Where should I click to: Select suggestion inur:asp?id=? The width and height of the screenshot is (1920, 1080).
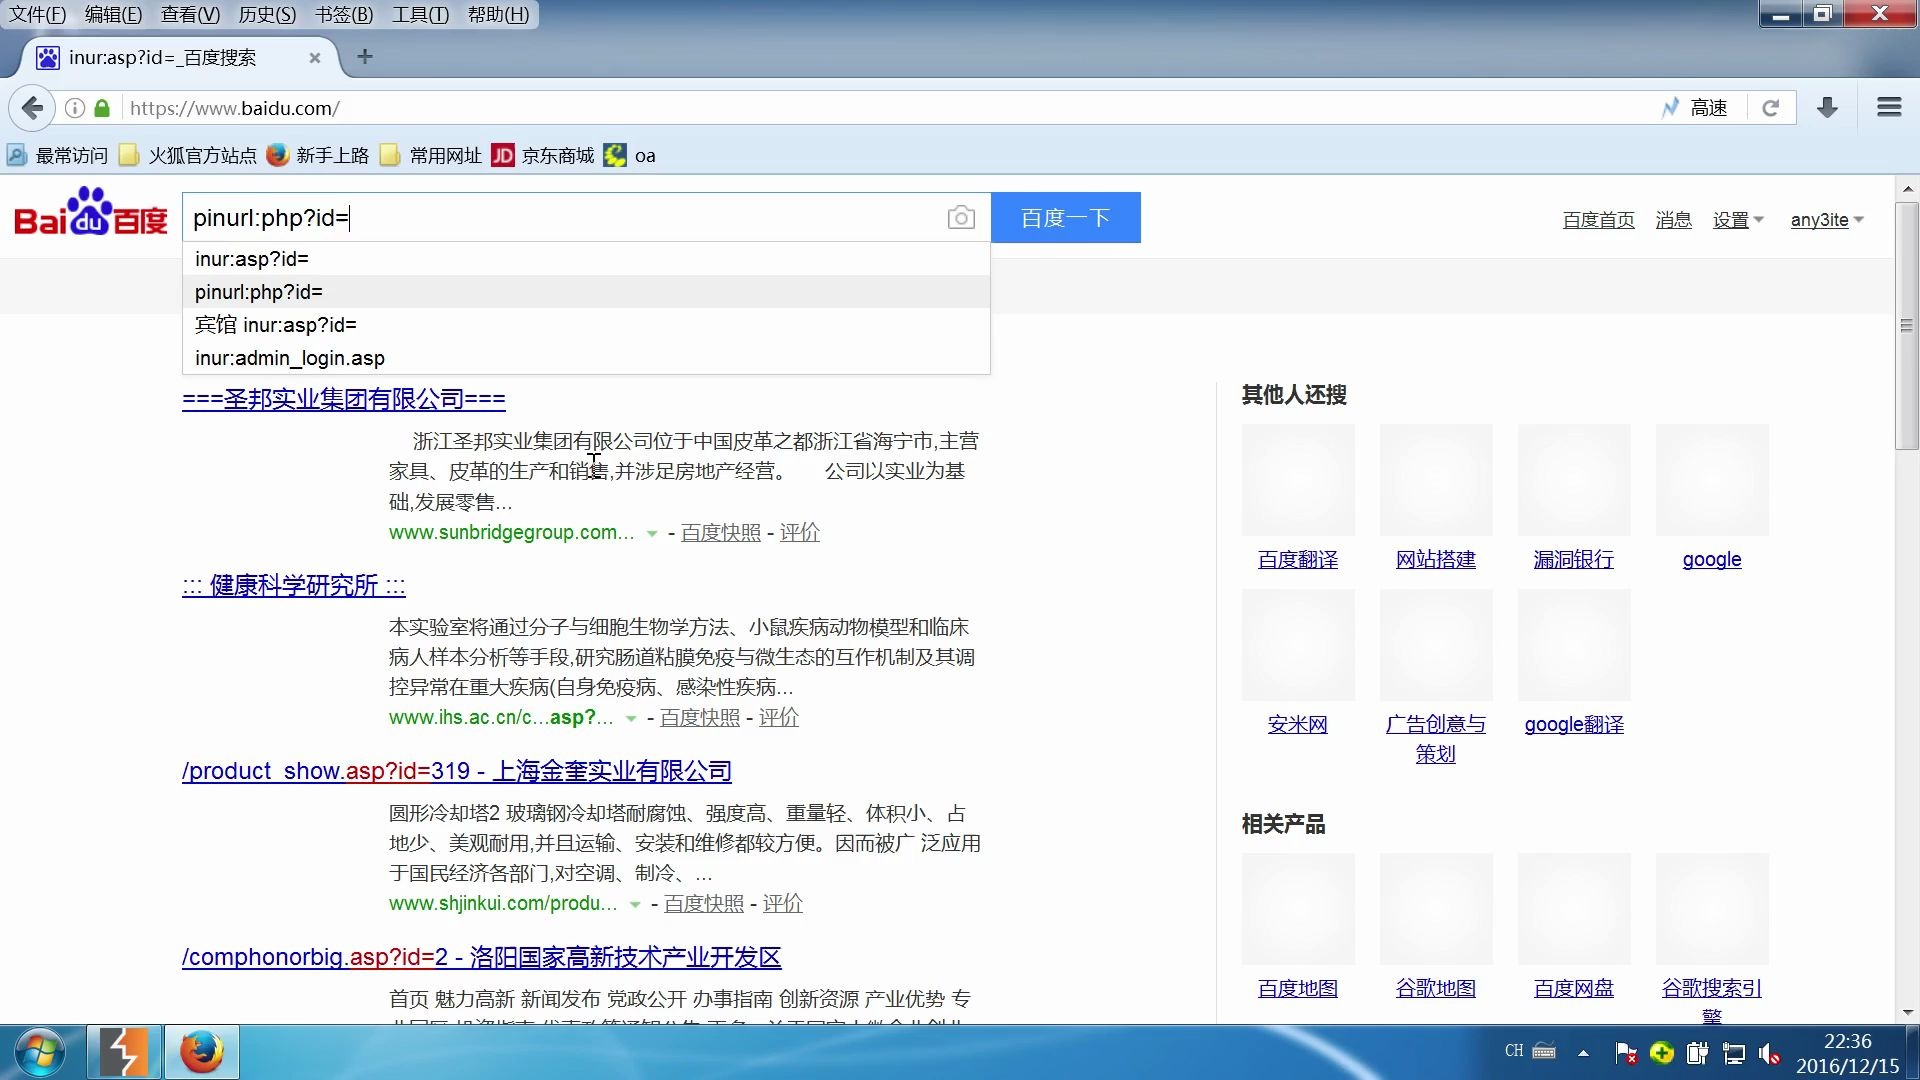click(x=586, y=259)
